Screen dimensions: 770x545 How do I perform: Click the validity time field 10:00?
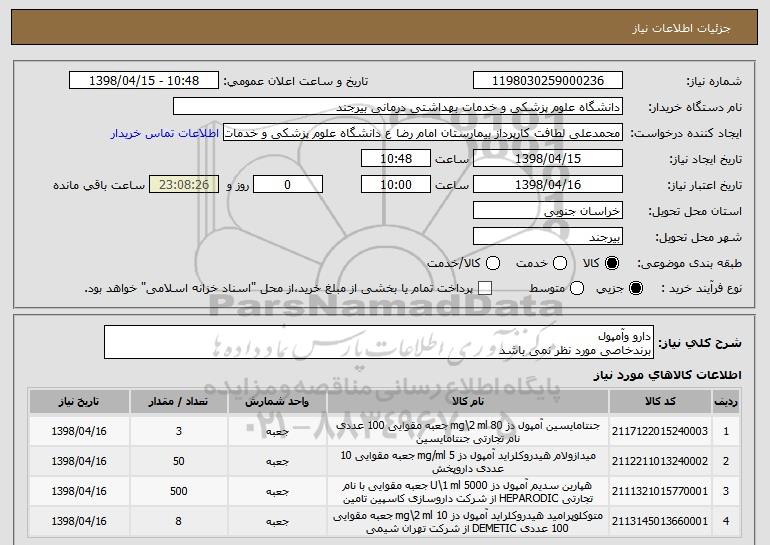pos(396,185)
